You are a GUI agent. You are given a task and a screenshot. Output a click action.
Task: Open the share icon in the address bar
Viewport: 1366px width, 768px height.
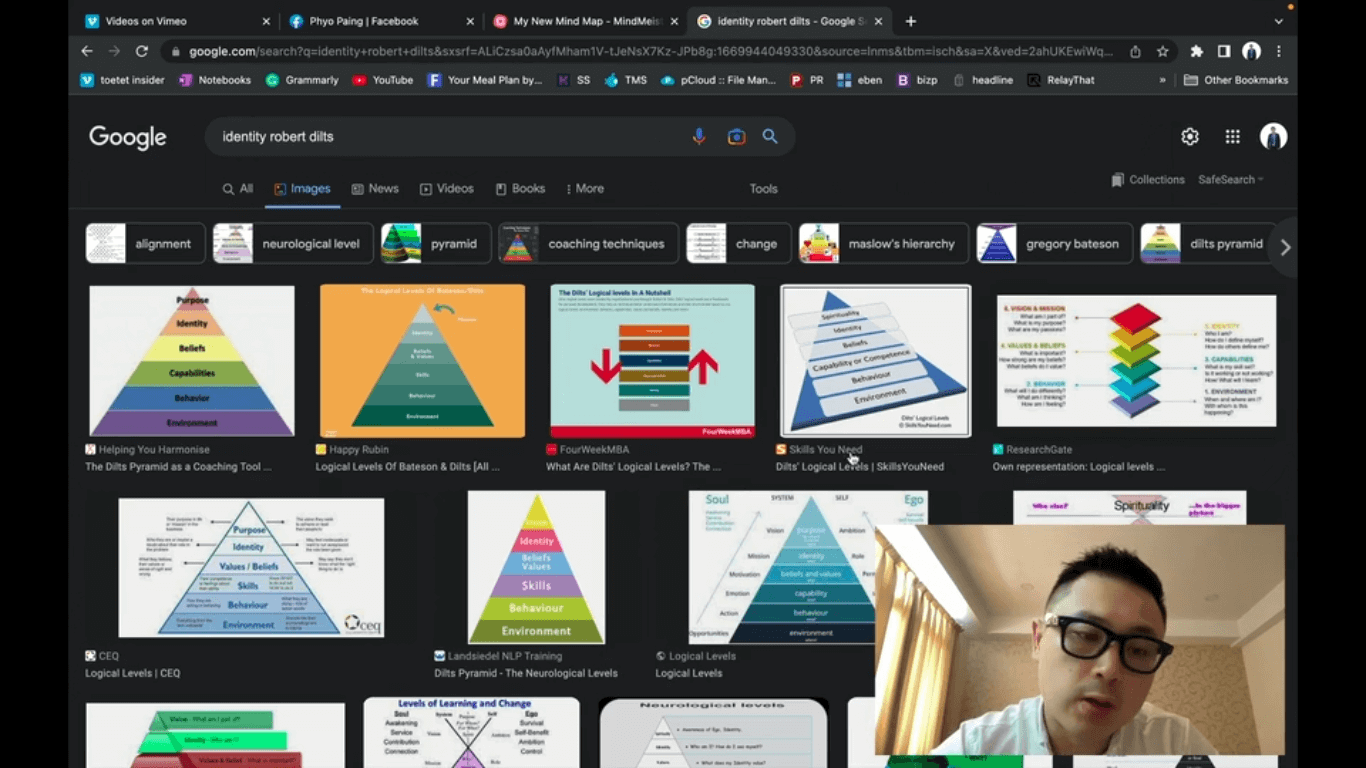point(1135,51)
